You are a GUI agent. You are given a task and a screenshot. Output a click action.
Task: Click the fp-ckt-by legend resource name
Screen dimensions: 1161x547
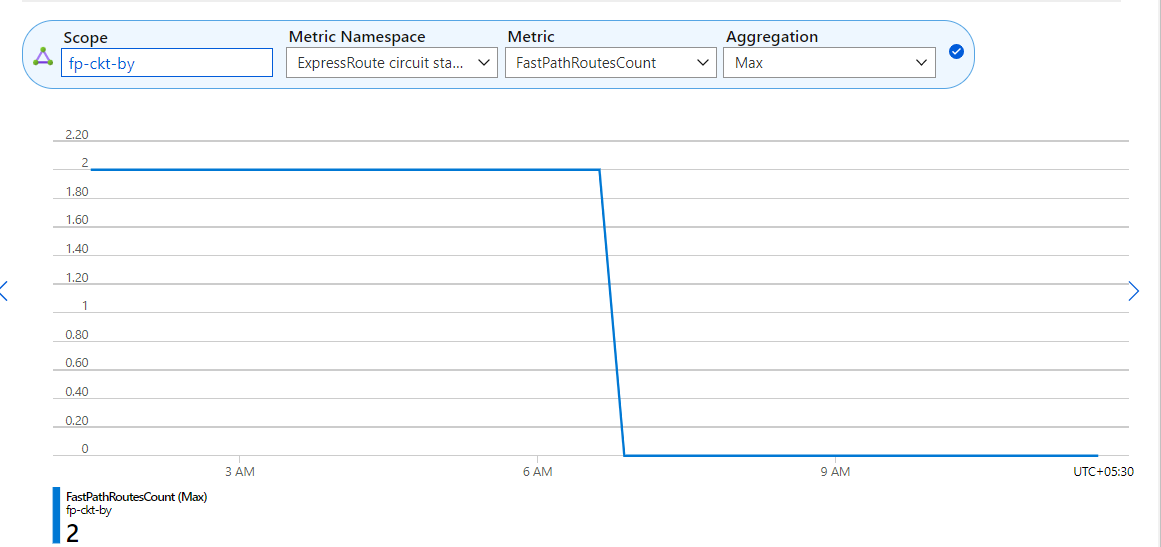click(89, 510)
